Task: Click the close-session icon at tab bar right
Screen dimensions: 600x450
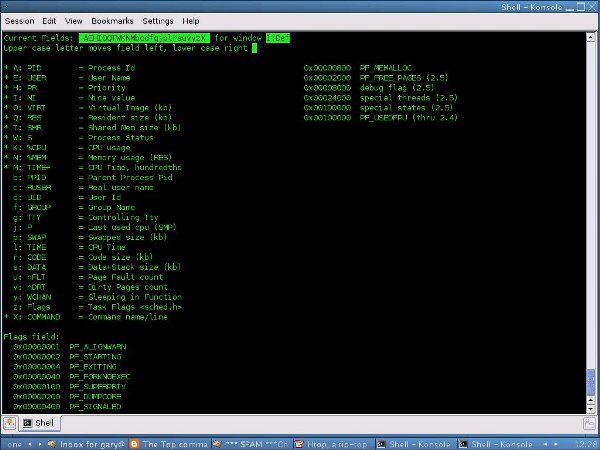Action: pyautogui.click(x=589, y=423)
